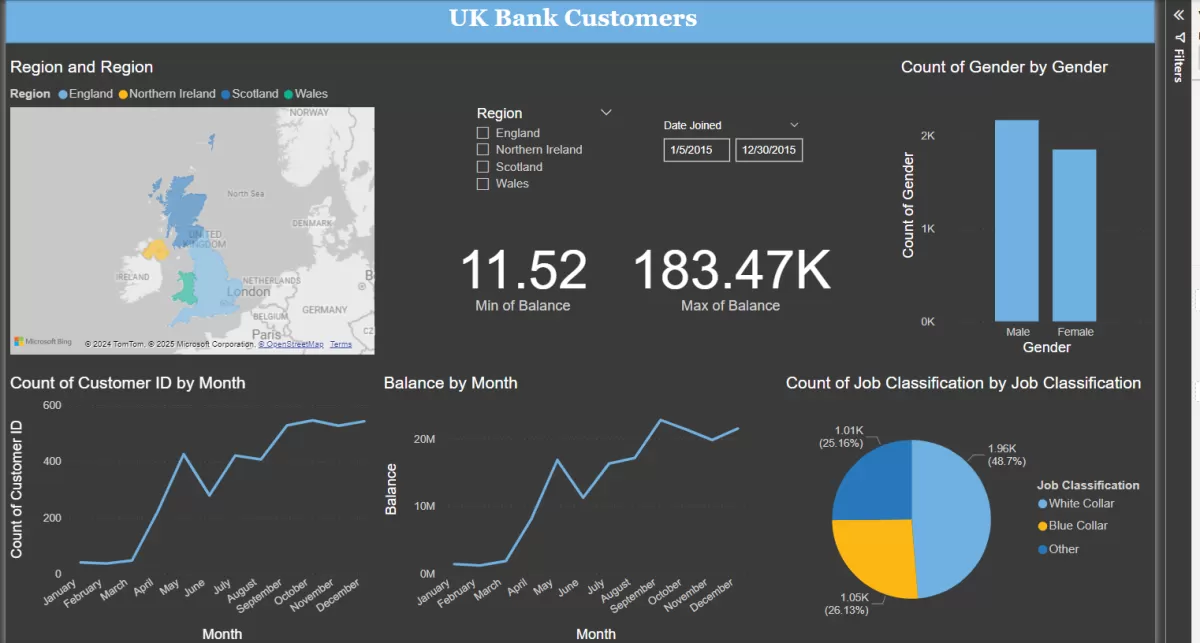Click Count of Job Classification chart title
1200x643 pixels.
tap(963, 383)
